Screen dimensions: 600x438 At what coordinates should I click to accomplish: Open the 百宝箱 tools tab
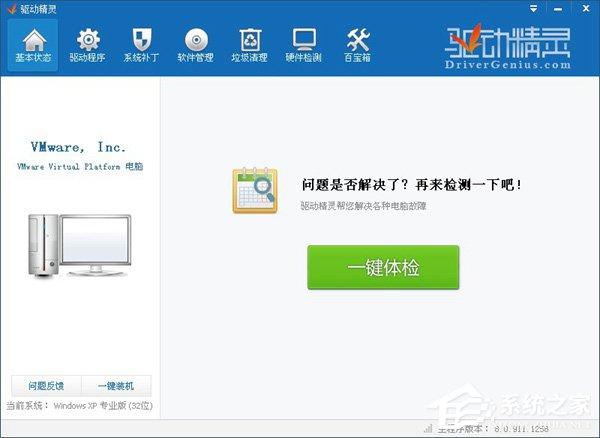point(357,45)
